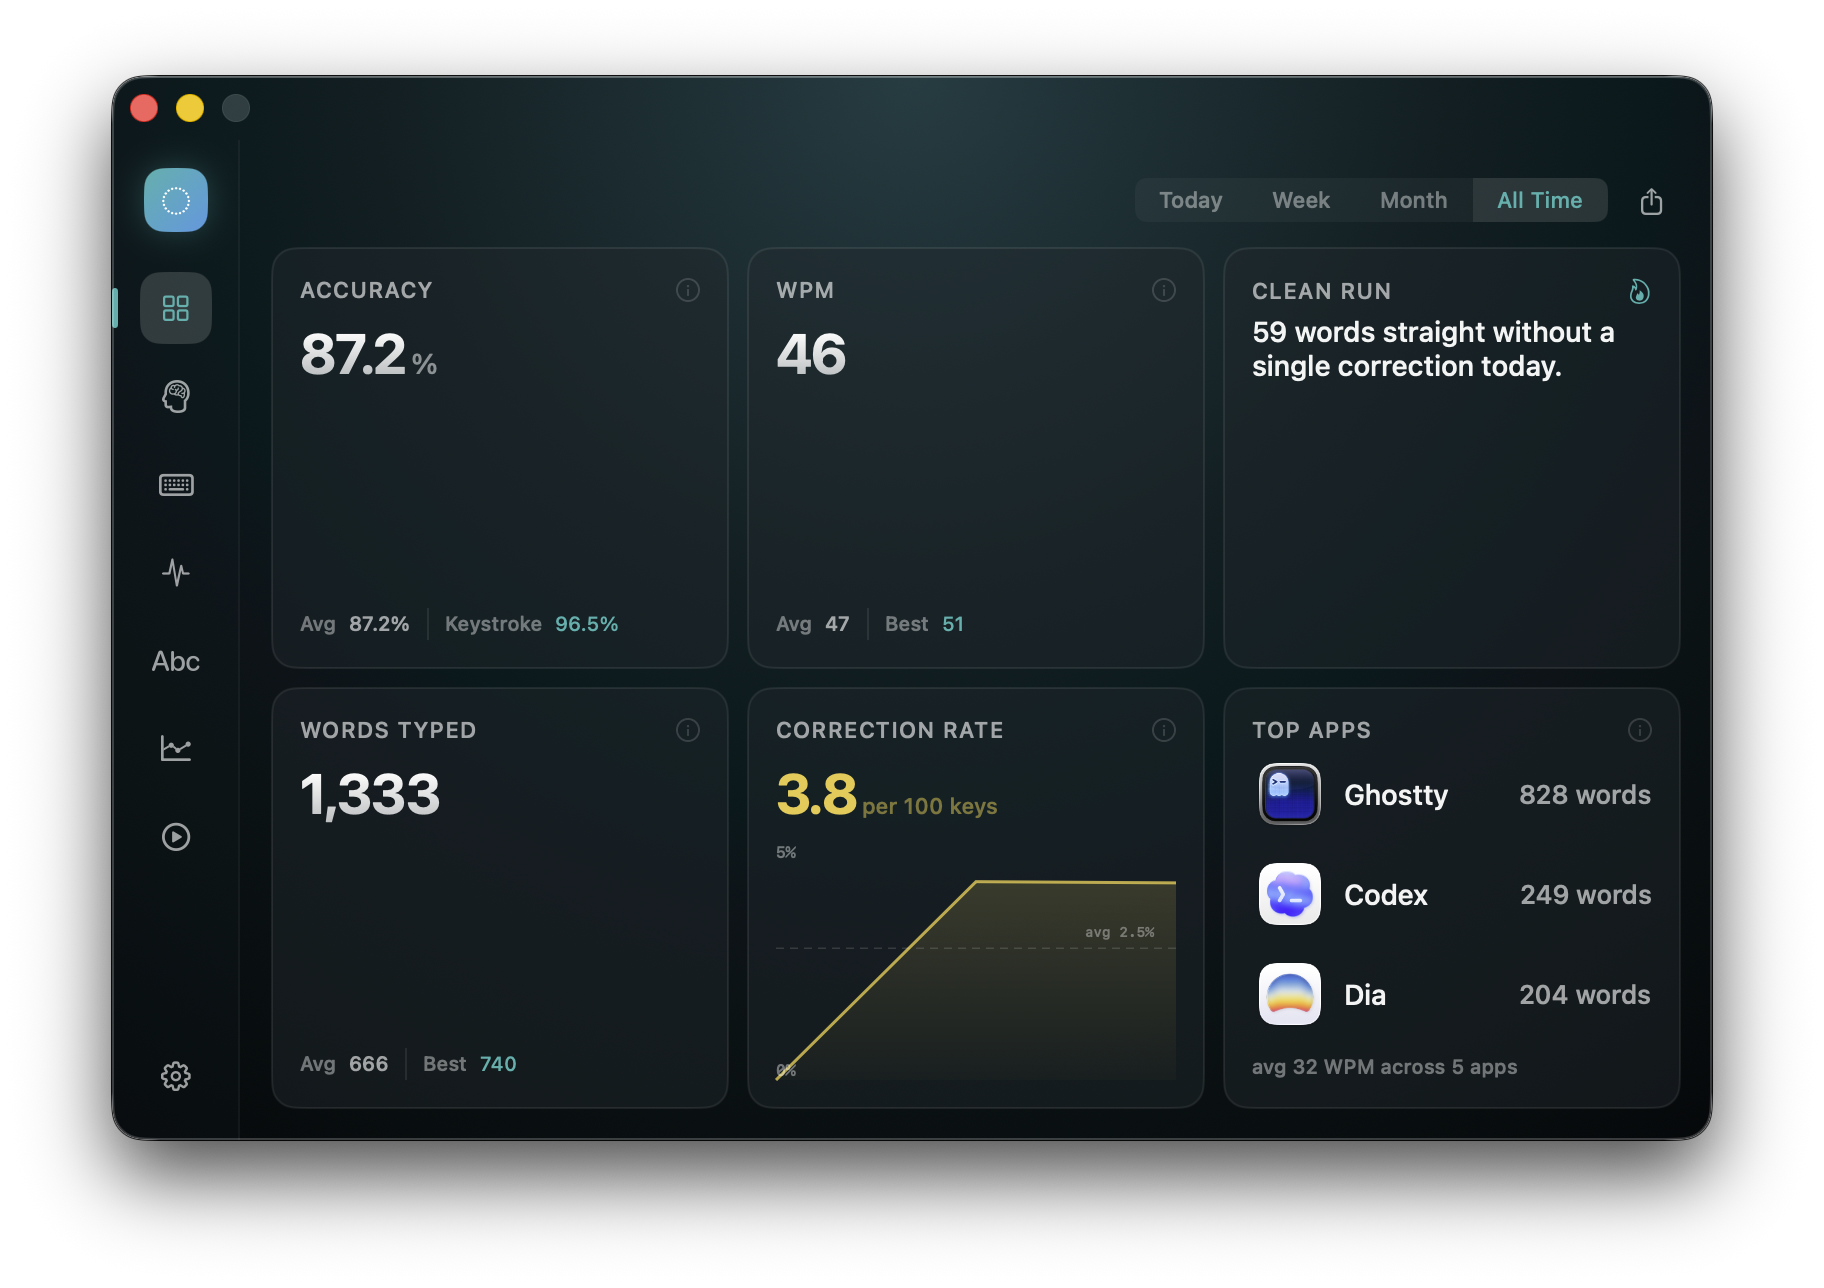Open the Abc words section
Screen dimensions: 1824x1288
coord(175,660)
